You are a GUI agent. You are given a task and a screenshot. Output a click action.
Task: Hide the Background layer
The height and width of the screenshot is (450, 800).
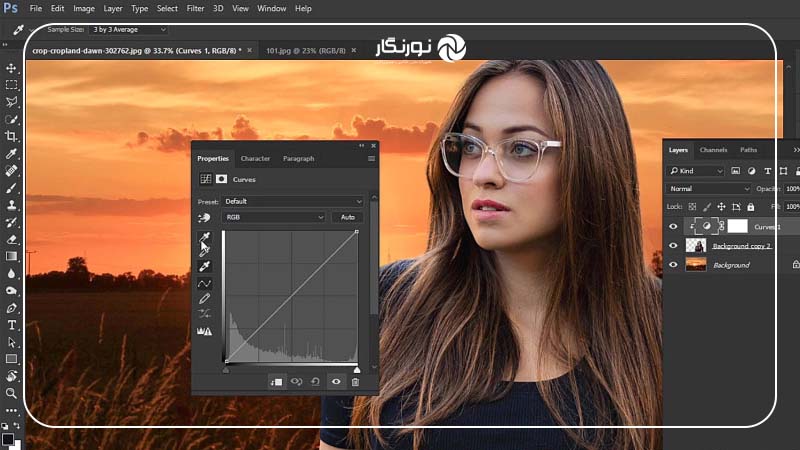(x=673, y=265)
